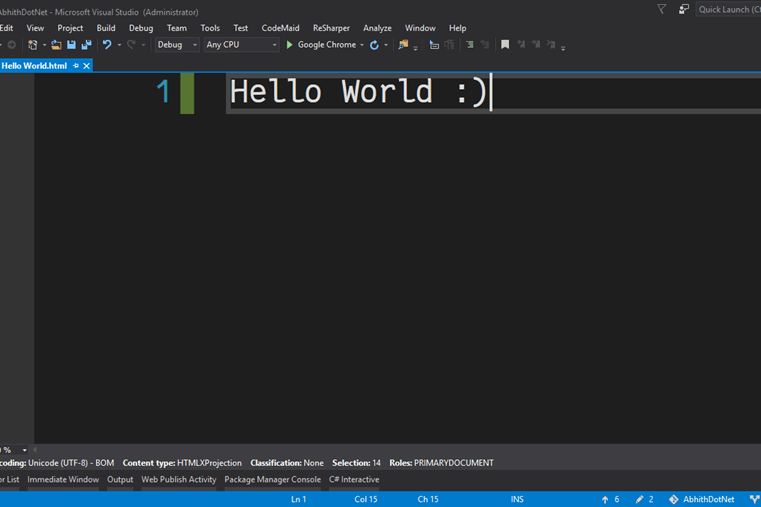The image size is (761, 507).
Task: Click the pending changes pencil icon
Action: [x=640, y=499]
